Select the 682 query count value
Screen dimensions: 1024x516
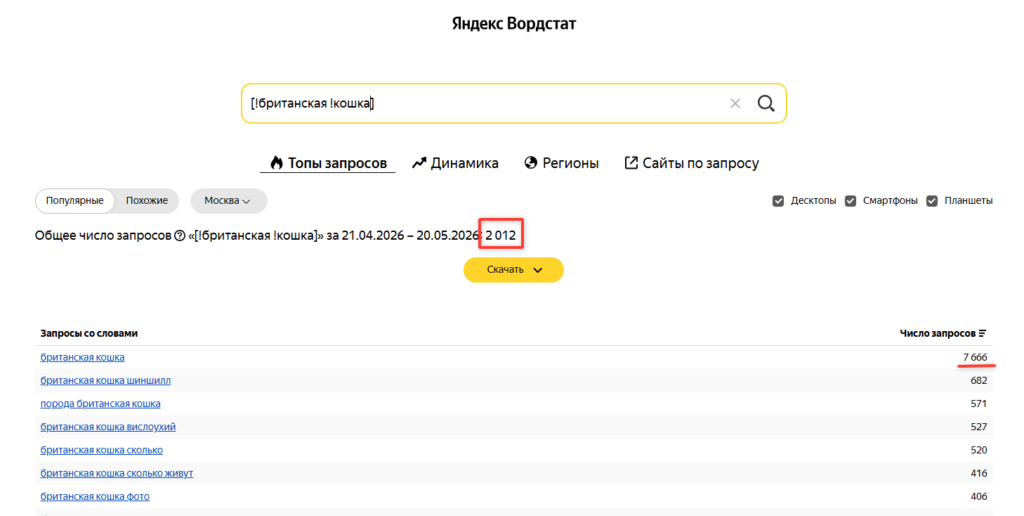979,380
